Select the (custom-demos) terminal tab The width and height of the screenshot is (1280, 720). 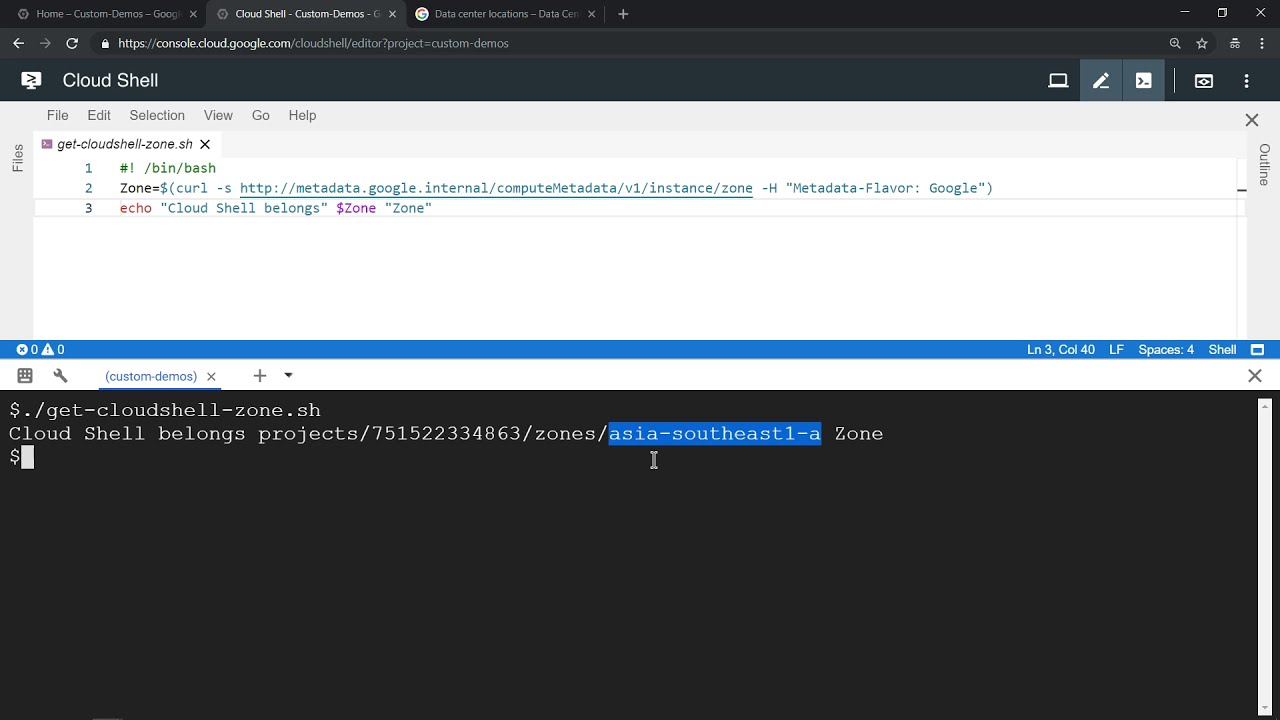(x=151, y=377)
